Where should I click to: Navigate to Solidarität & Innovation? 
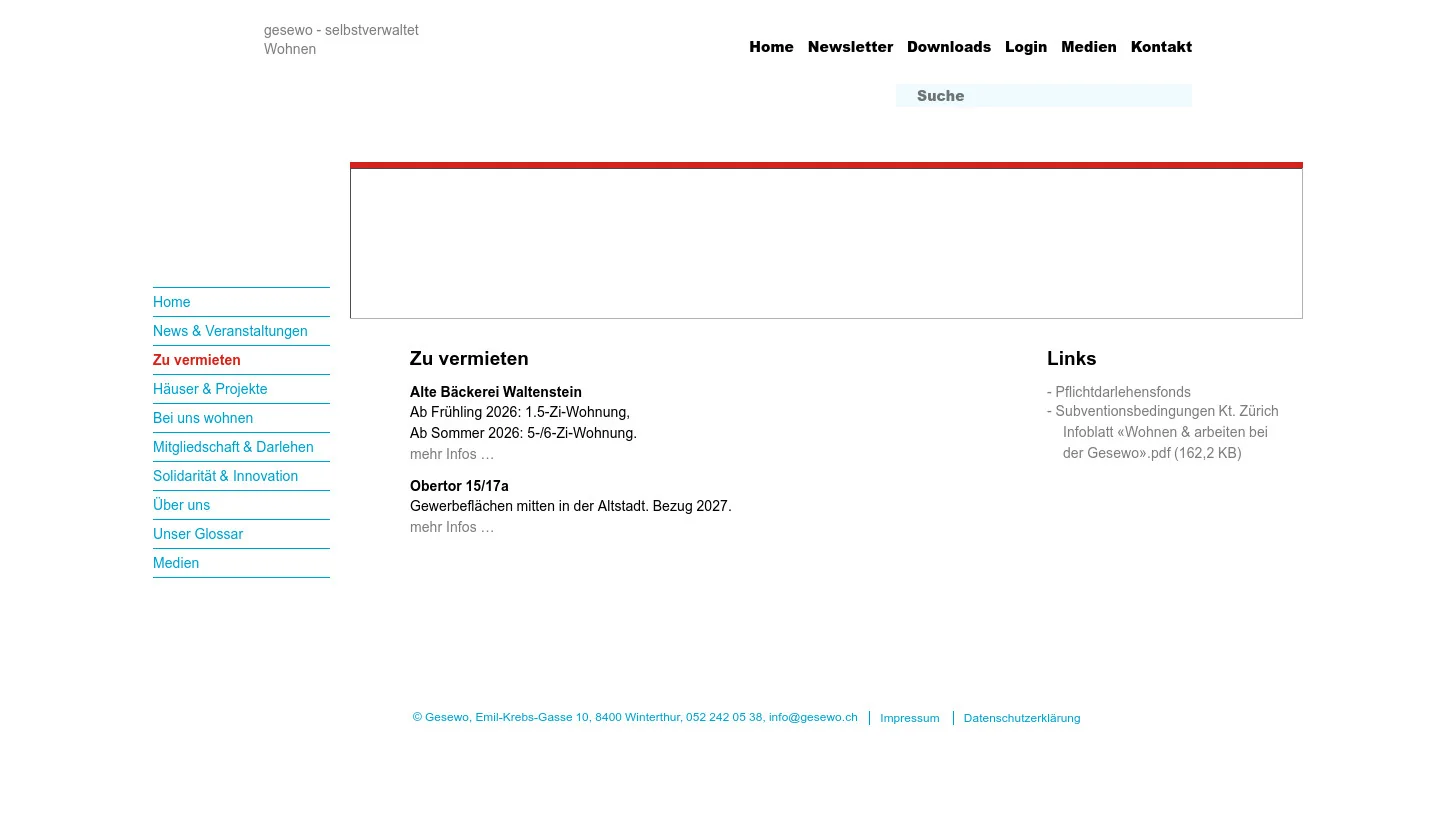click(x=225, y=476)
